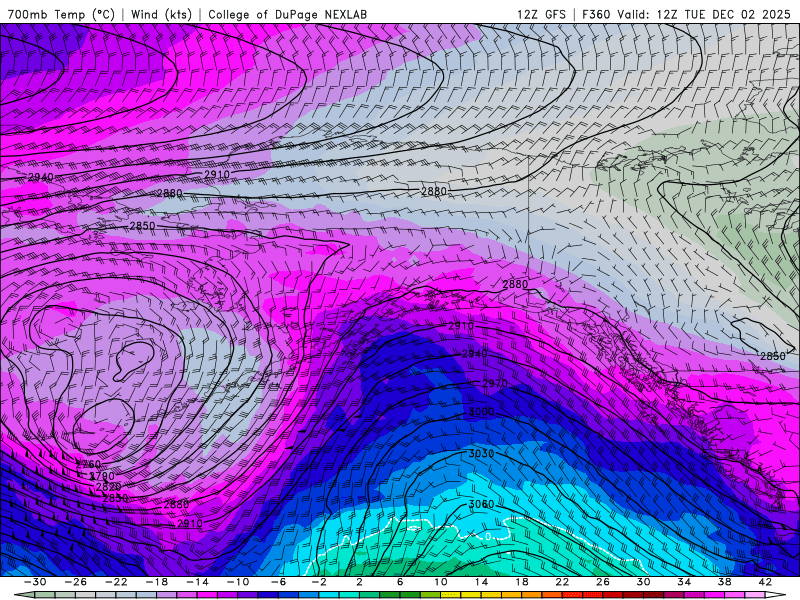Click the −2 value on the temperature scale
This screenshot has width=800, height=600.
point(318,582)
